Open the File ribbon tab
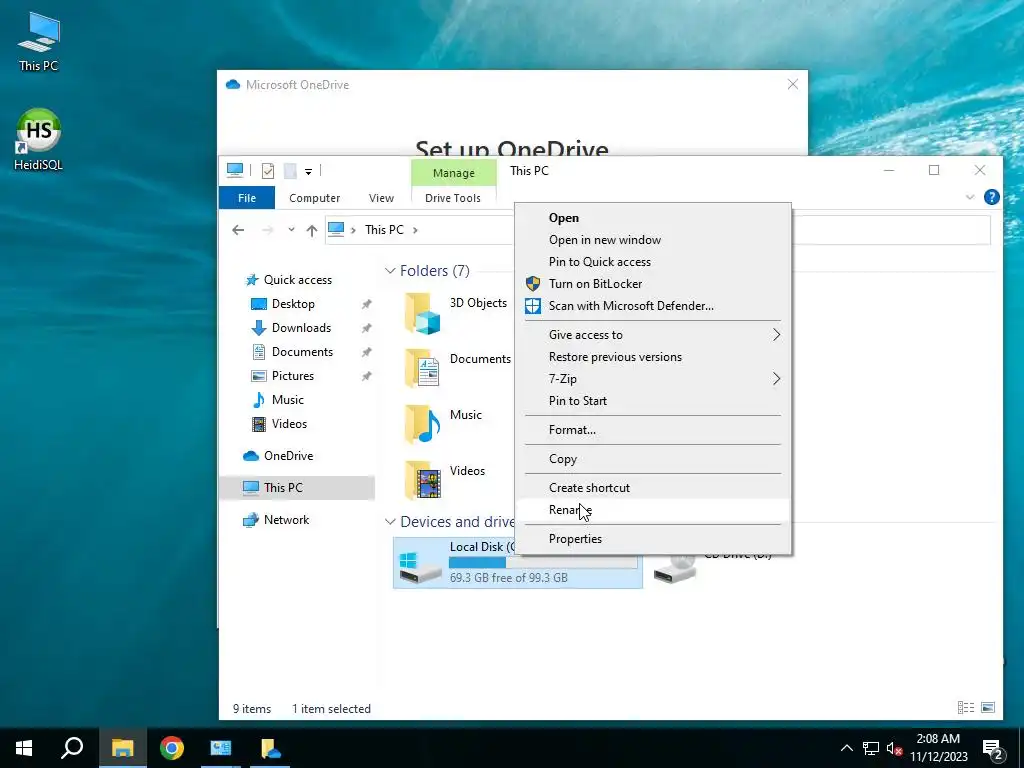This screenshot has width=1024, height=768. [247, 198]
